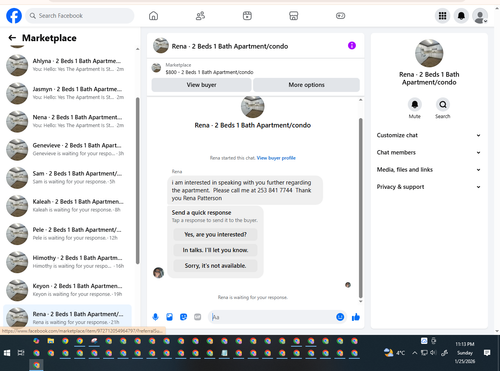Open Task View on the taskbar
The width and height of the screenshot is (500, 371).
click(21, 353)
